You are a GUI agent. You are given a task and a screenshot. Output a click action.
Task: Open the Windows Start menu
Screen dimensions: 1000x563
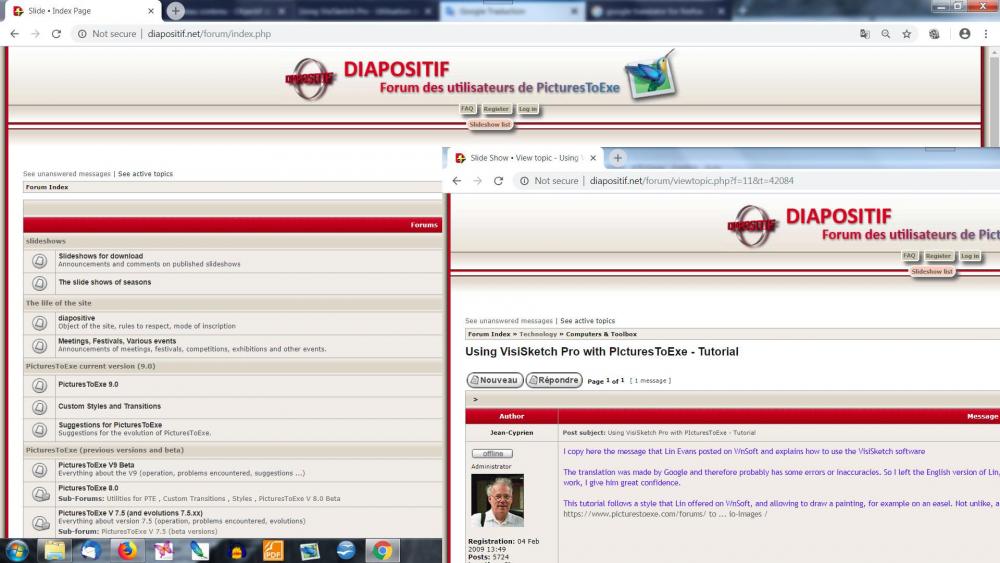coord(17,550)
